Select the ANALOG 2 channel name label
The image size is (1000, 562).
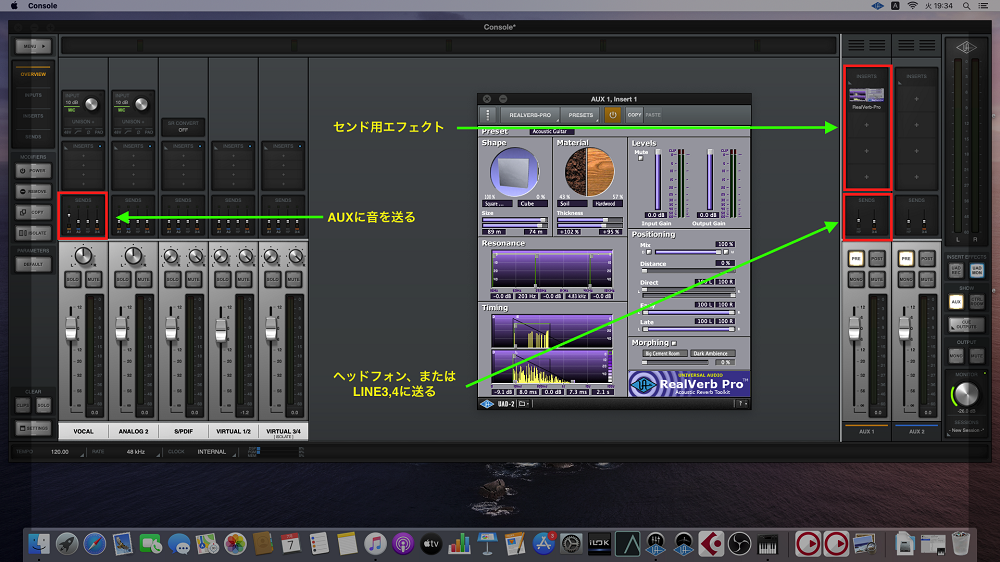pyautogui.click(x=133, y=431)
